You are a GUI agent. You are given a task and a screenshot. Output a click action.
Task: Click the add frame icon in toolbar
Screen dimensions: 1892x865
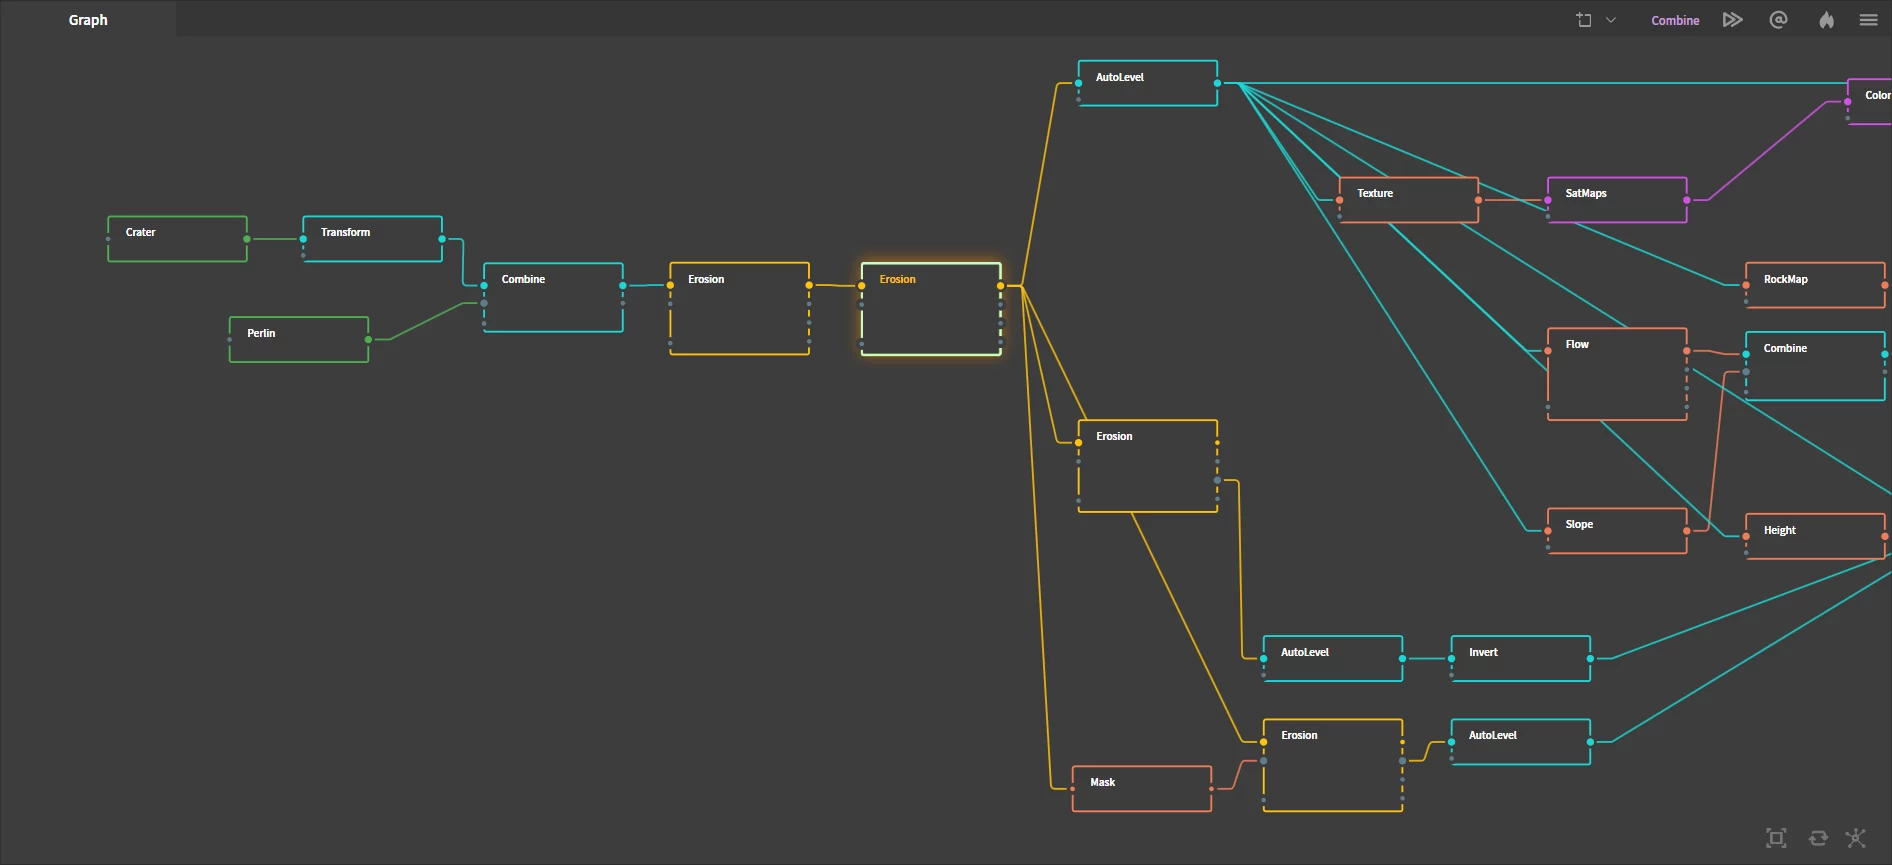(x=1584, y=20)
